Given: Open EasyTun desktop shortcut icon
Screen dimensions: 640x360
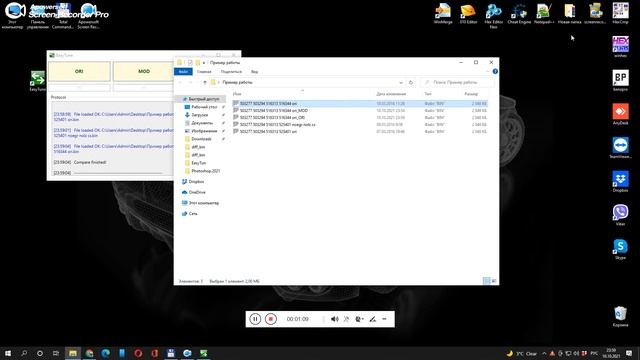Looking at the screenshot, I should [x=38, y=80].
